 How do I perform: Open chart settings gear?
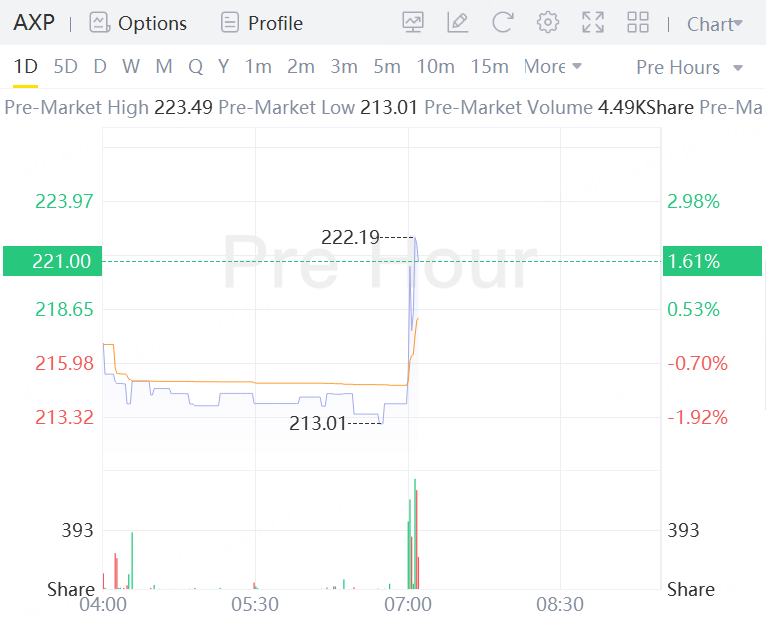[x=548, y=22]
